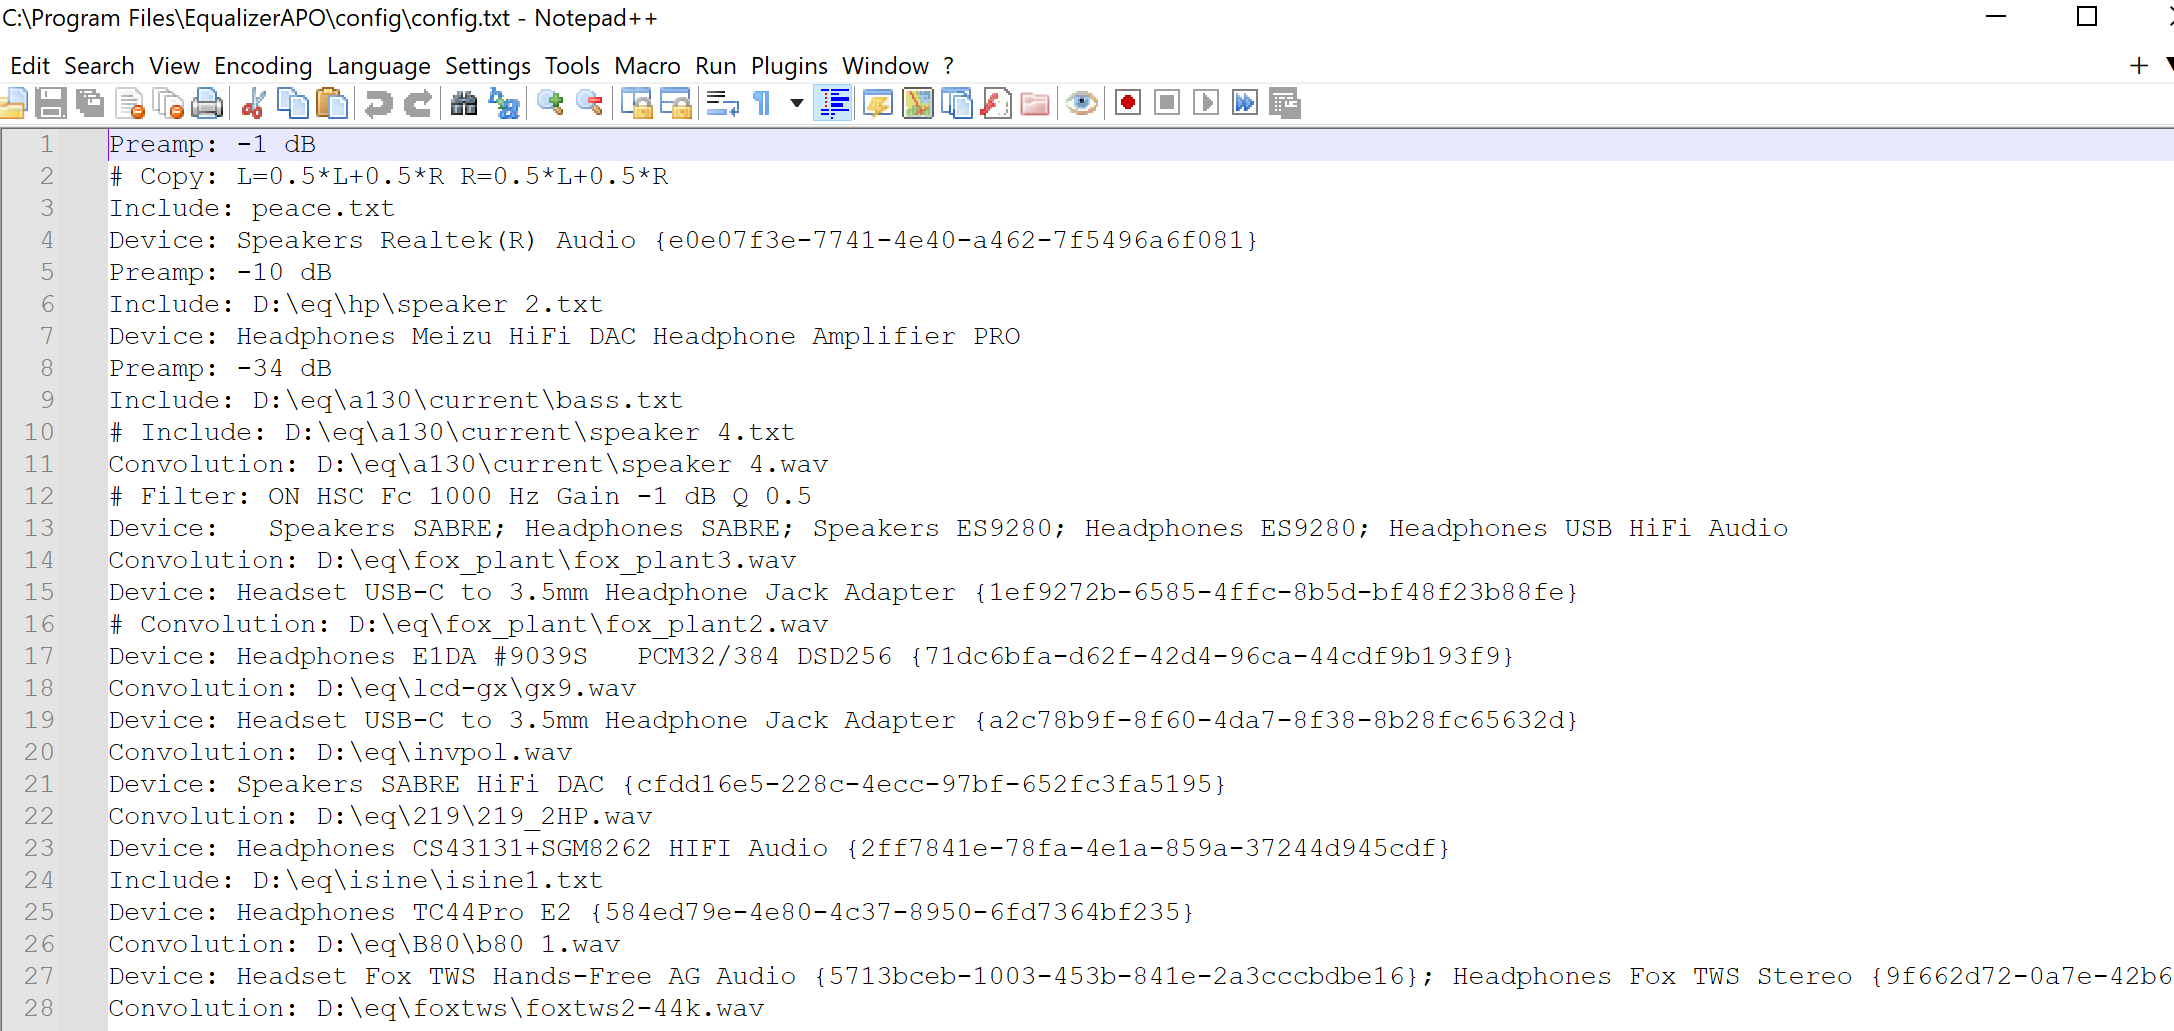
Task: Click the Zoom In magnifier icon
Action: tap(550, 103)
